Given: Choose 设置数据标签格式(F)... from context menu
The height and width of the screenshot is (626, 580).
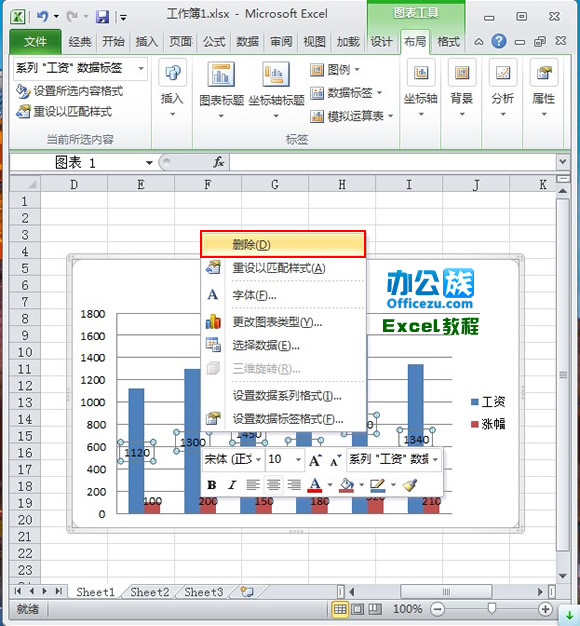Looking at the screenshot, I should click(x=283, y=419).
